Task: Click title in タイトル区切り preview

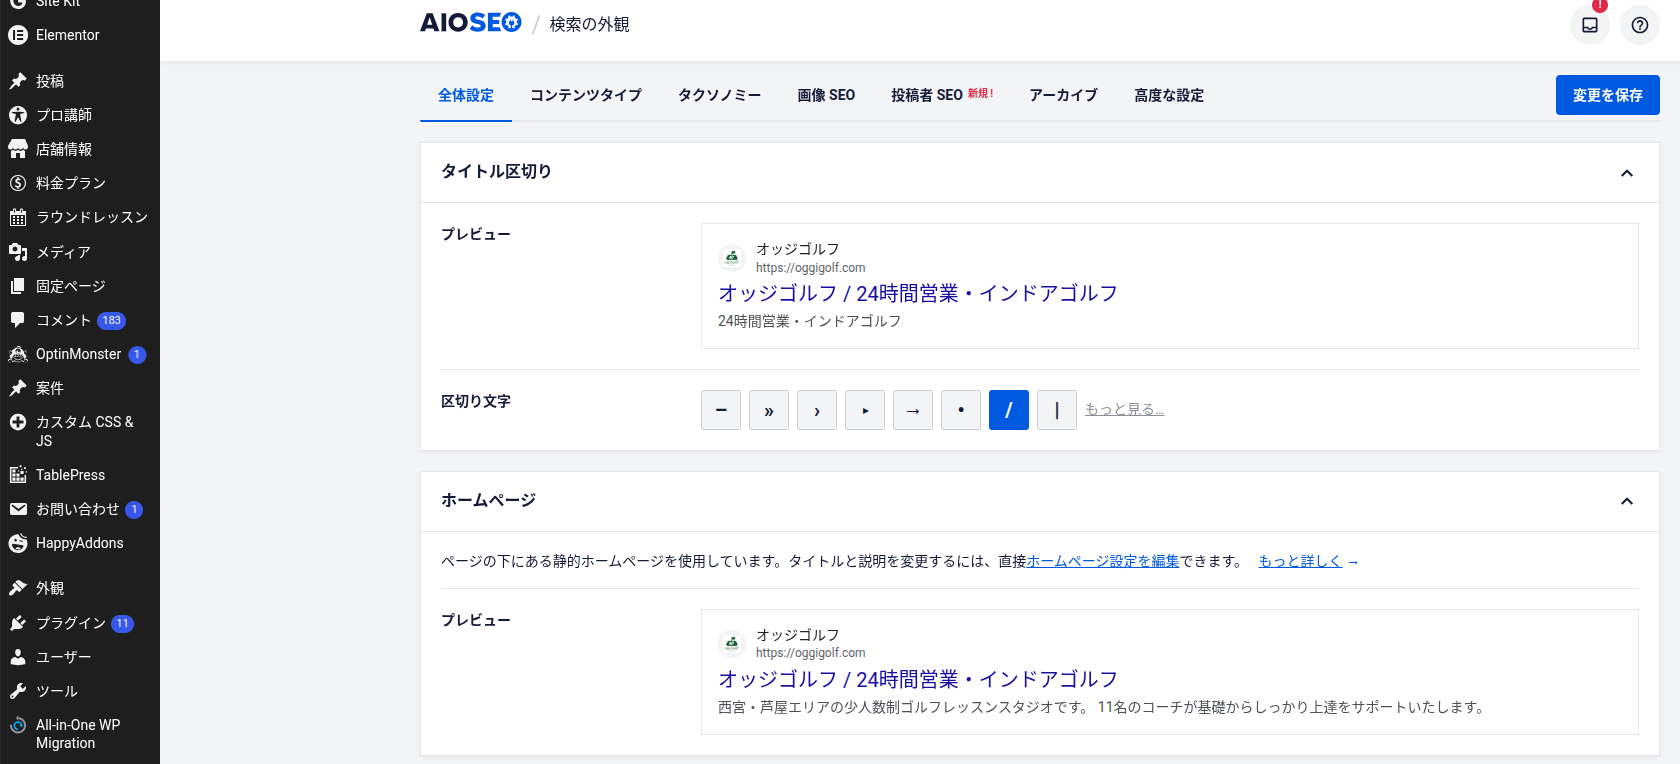Action: [x=918, y=293]
